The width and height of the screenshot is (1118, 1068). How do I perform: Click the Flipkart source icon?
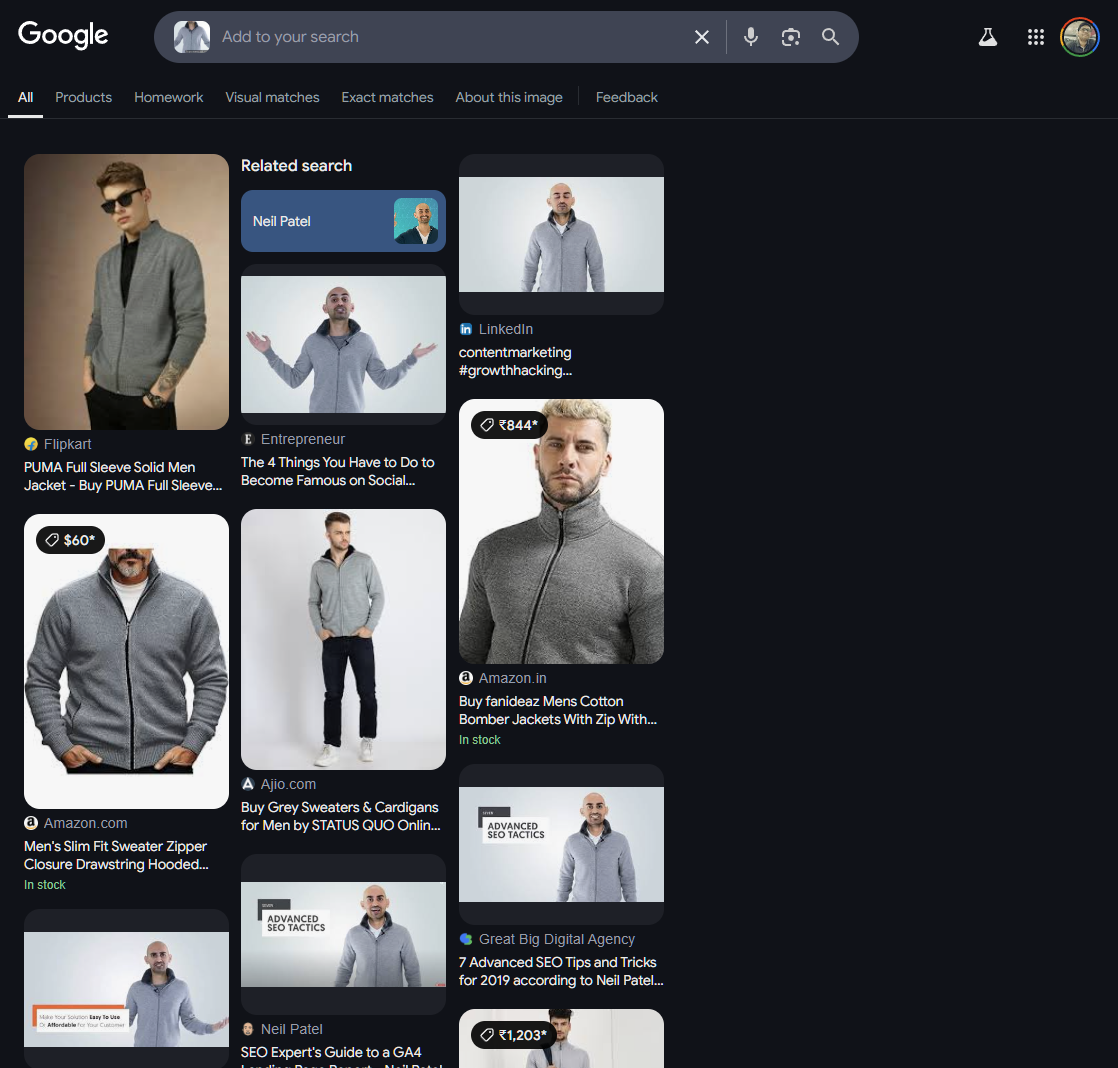click(31, 444)
